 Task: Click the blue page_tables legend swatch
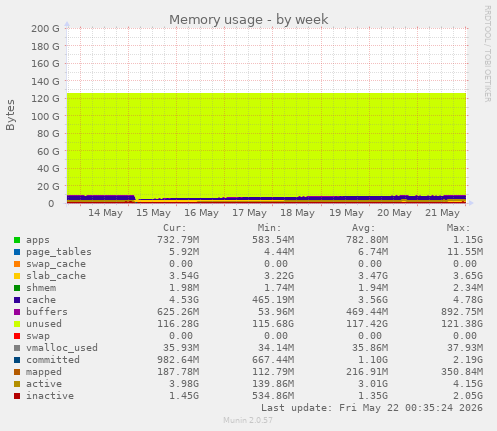point(17,252)
